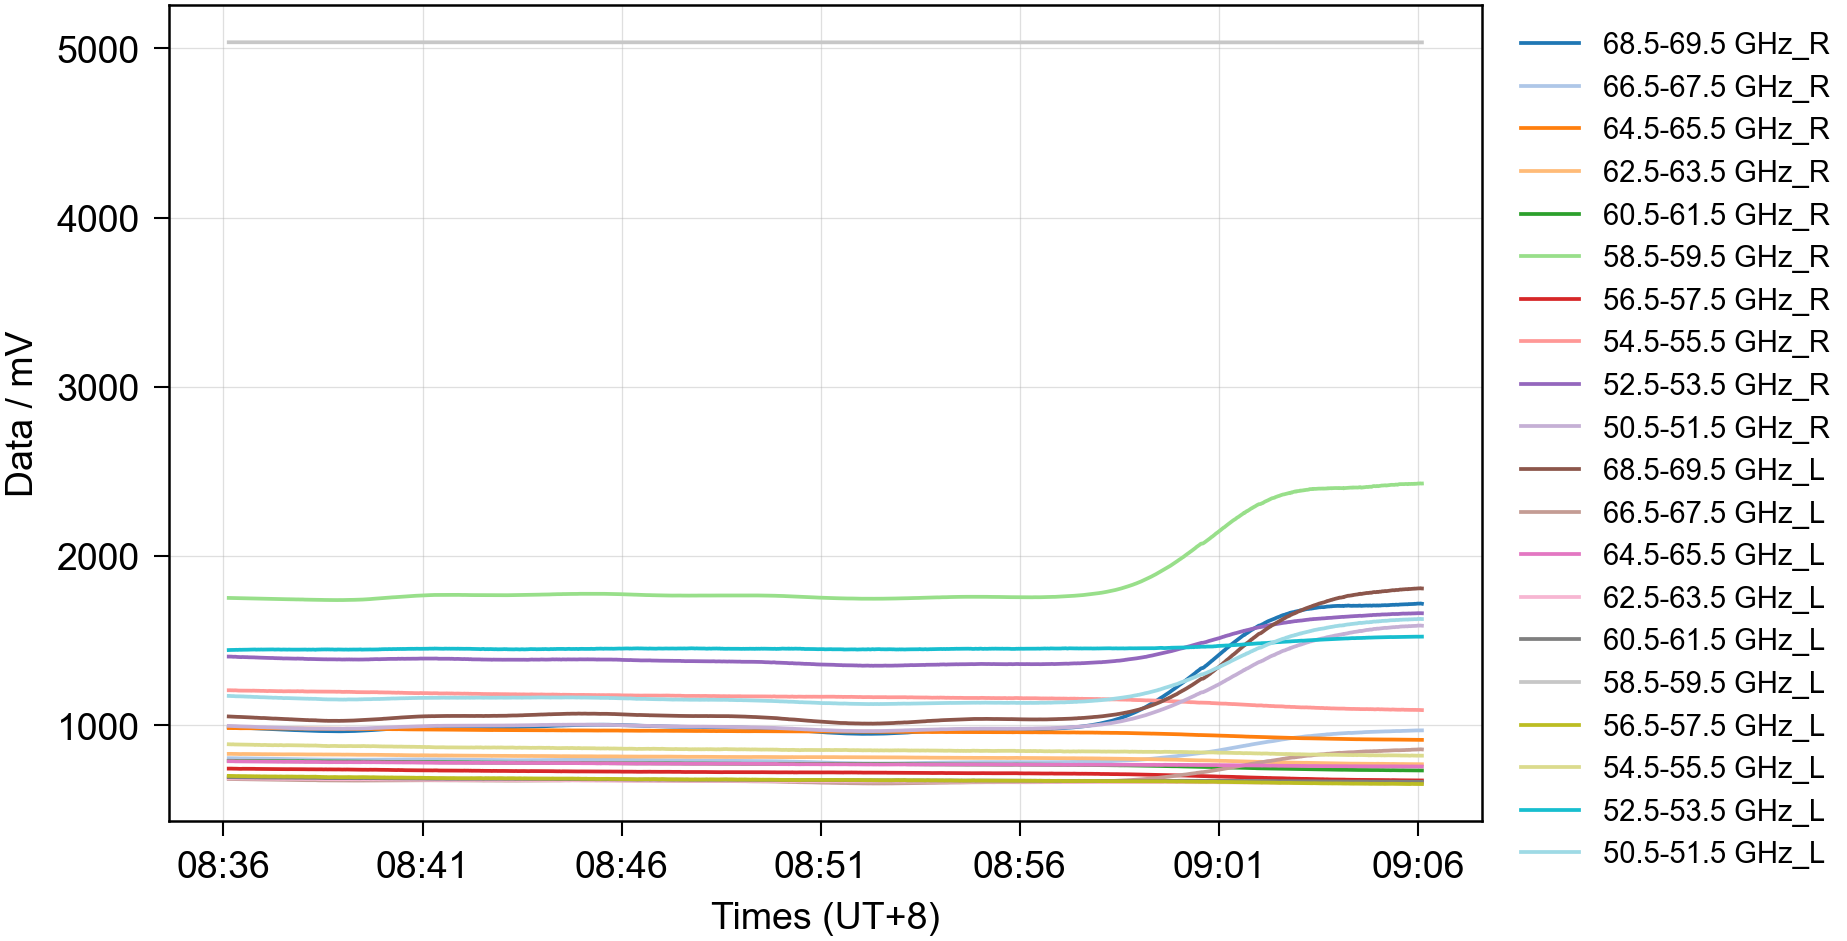The image size is (1847, 941).
Task: Click the pink swatch for 64.5-65.5 GHz_L
Action: tap(1549, 554)
